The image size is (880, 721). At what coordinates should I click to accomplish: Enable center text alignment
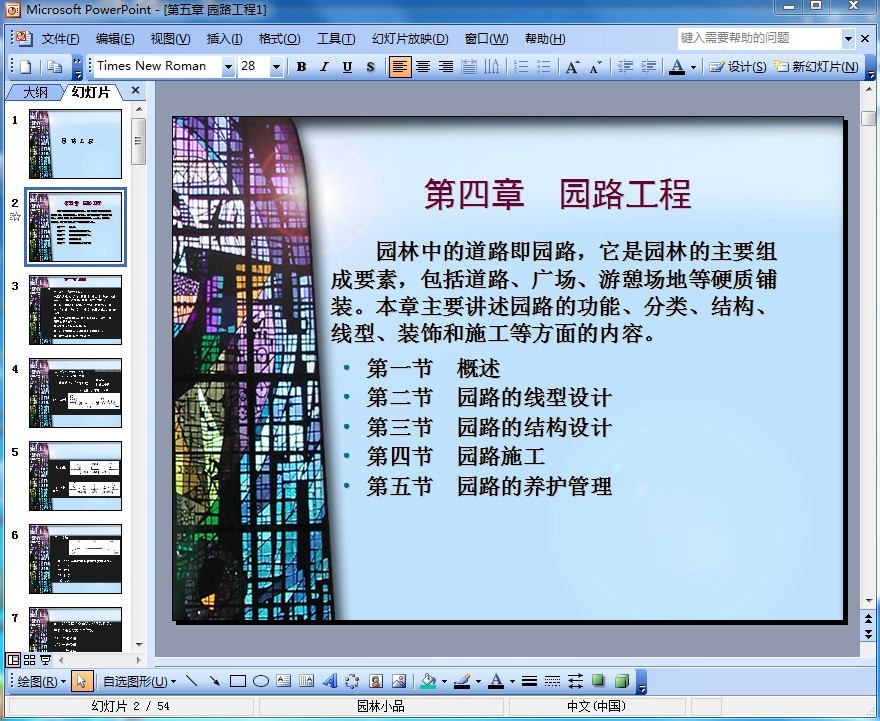423,67
